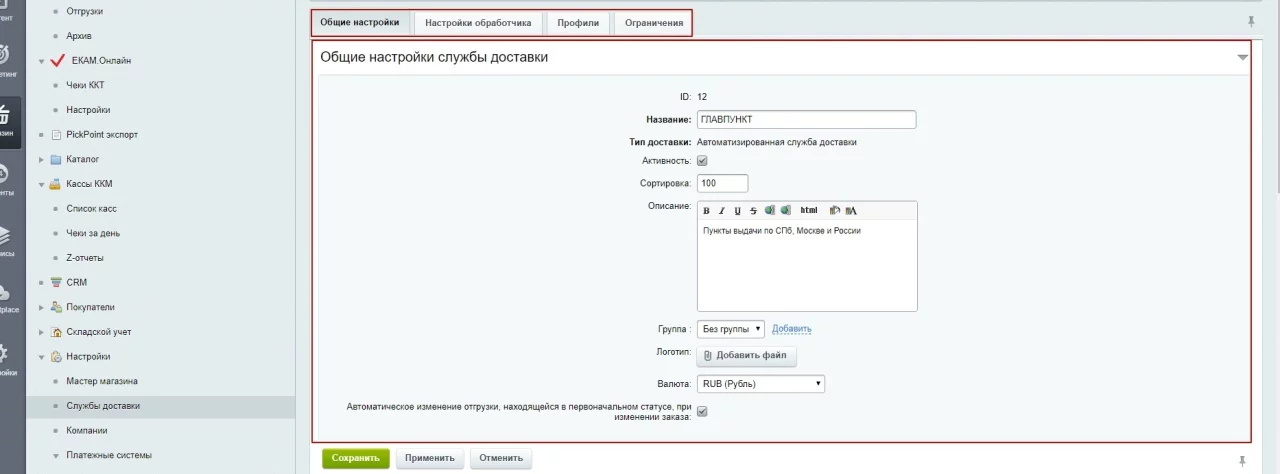Toggle automatic shipment change checkbox
This screenshot has width=1280, height=474.
[702, 411]
